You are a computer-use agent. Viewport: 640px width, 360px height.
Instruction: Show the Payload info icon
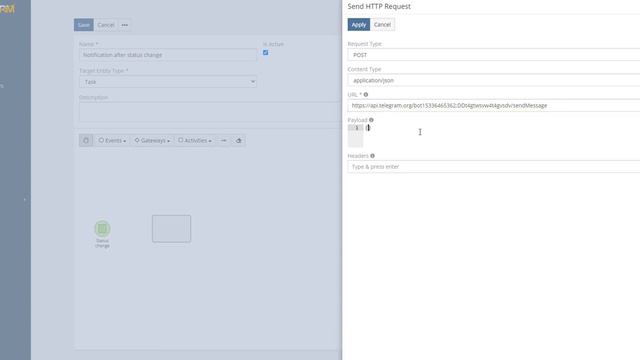(x=371, y=120)
